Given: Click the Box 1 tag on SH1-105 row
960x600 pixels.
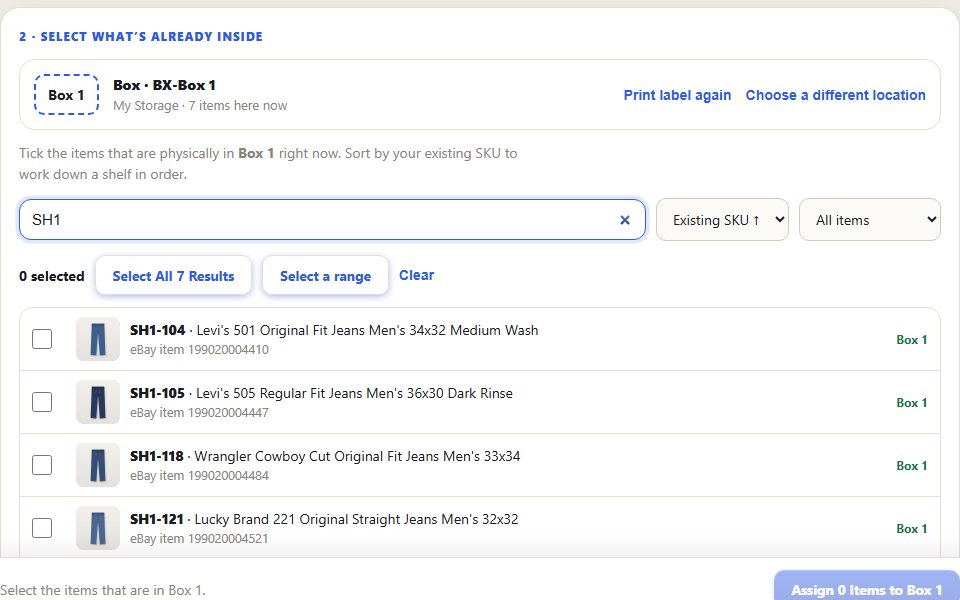Looking at the screenshot, I should tap(912, 403).
